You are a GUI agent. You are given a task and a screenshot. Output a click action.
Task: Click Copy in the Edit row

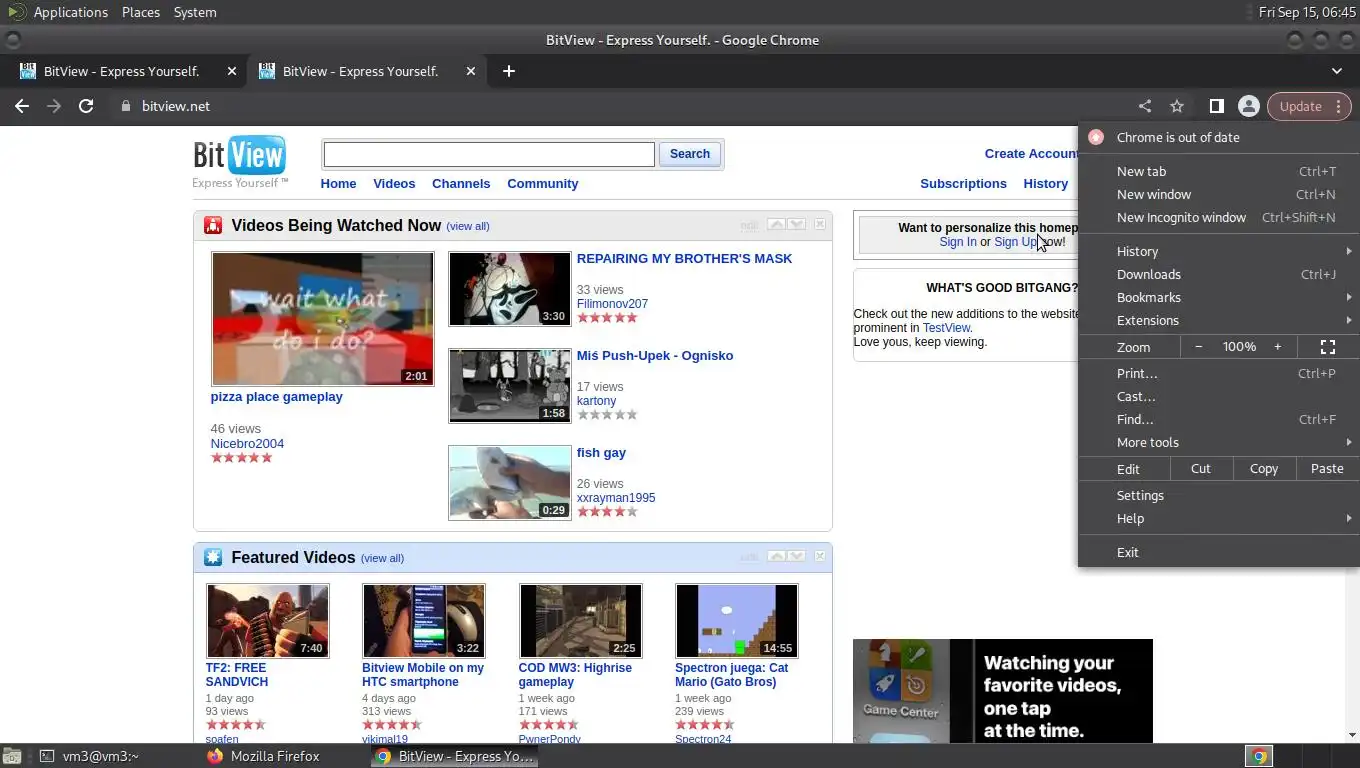[x=1264, y=468]
